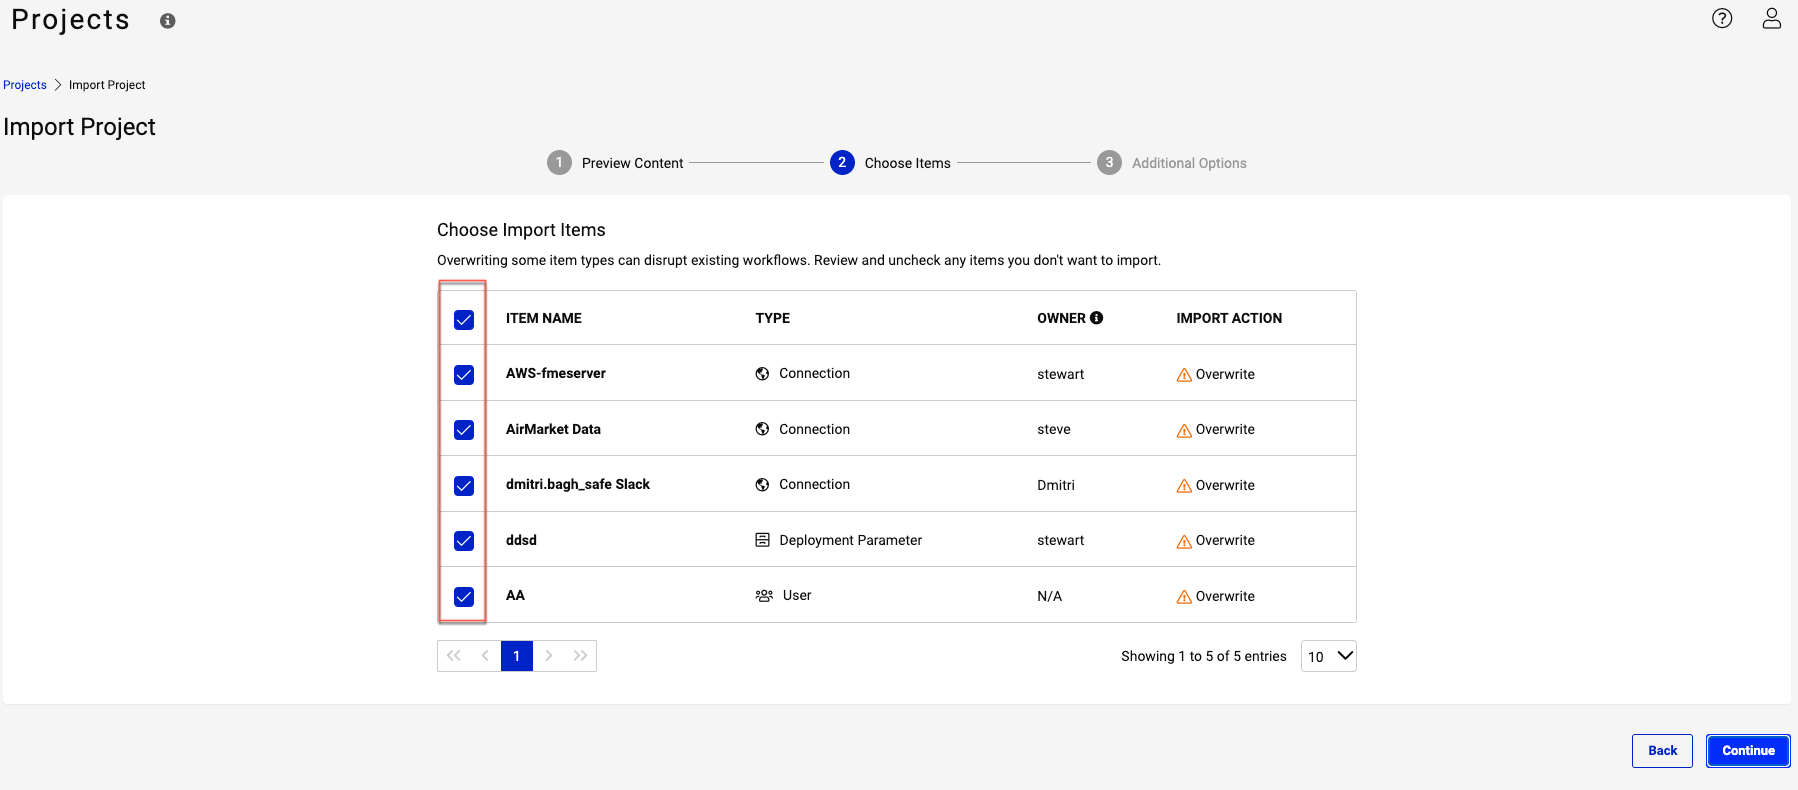The image size is (1798, 790).
Task: Click the Back button
Action: [x=1662, y=751]
